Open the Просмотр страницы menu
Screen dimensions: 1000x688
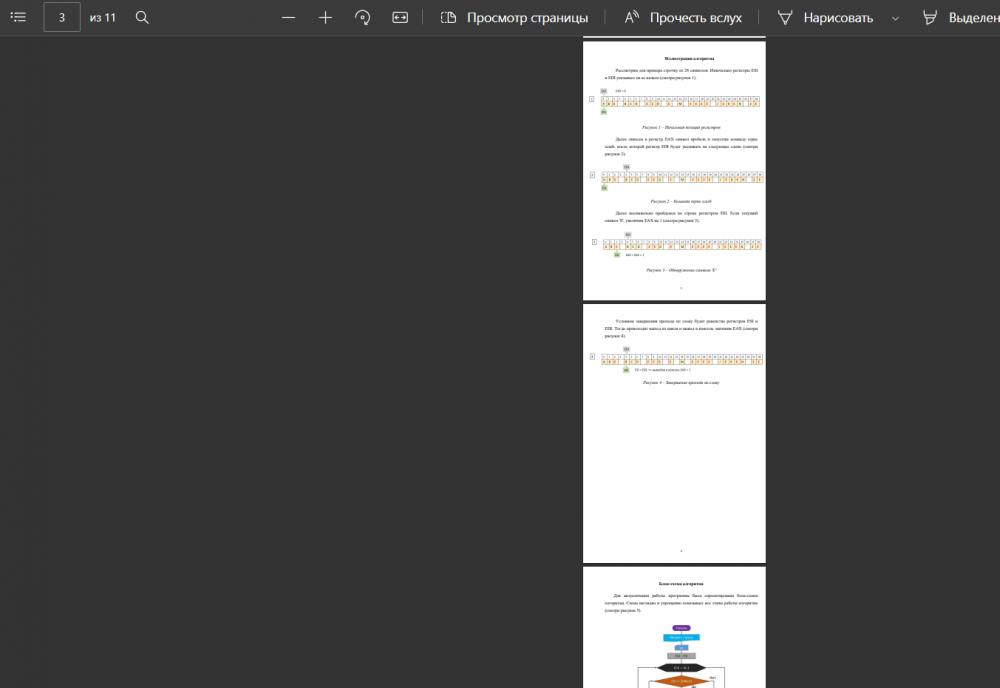[x=514, y=17]
